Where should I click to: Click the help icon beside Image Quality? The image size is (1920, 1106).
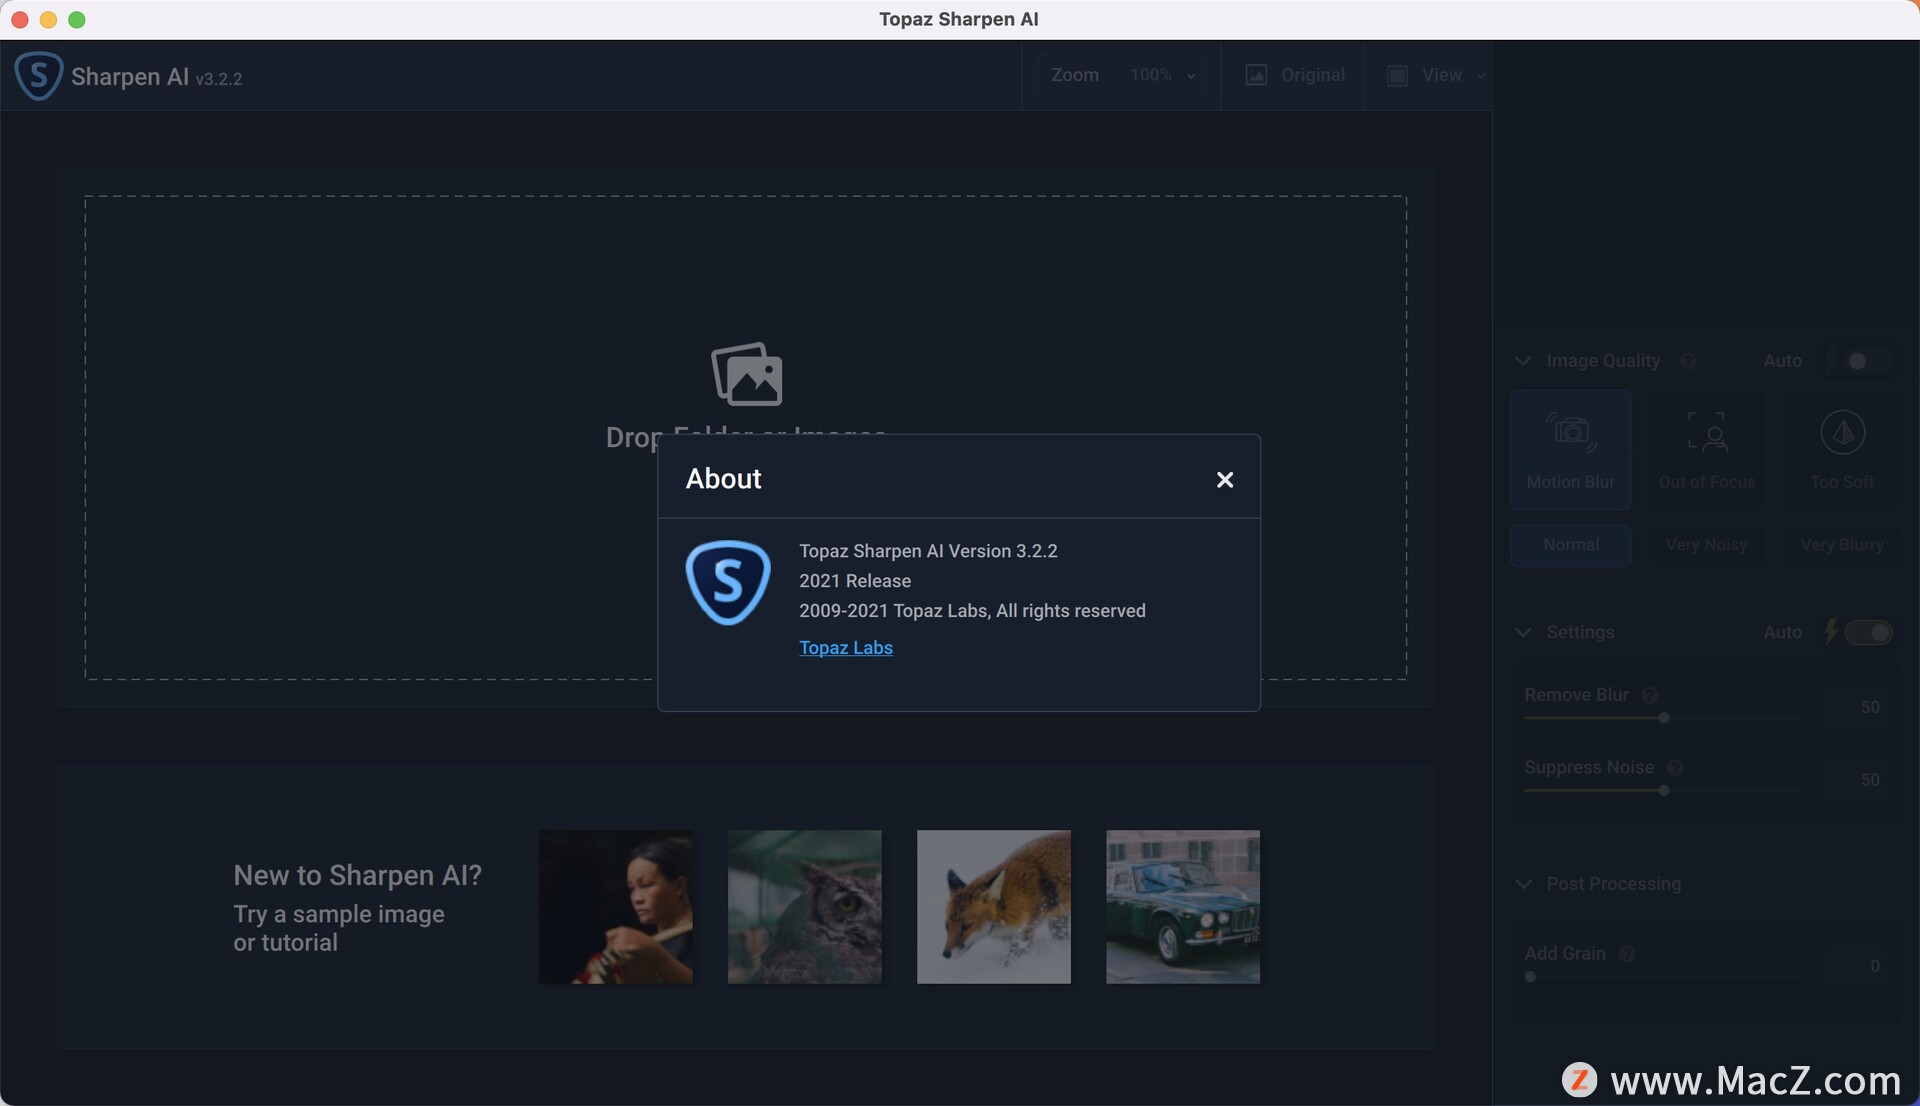1688,361
